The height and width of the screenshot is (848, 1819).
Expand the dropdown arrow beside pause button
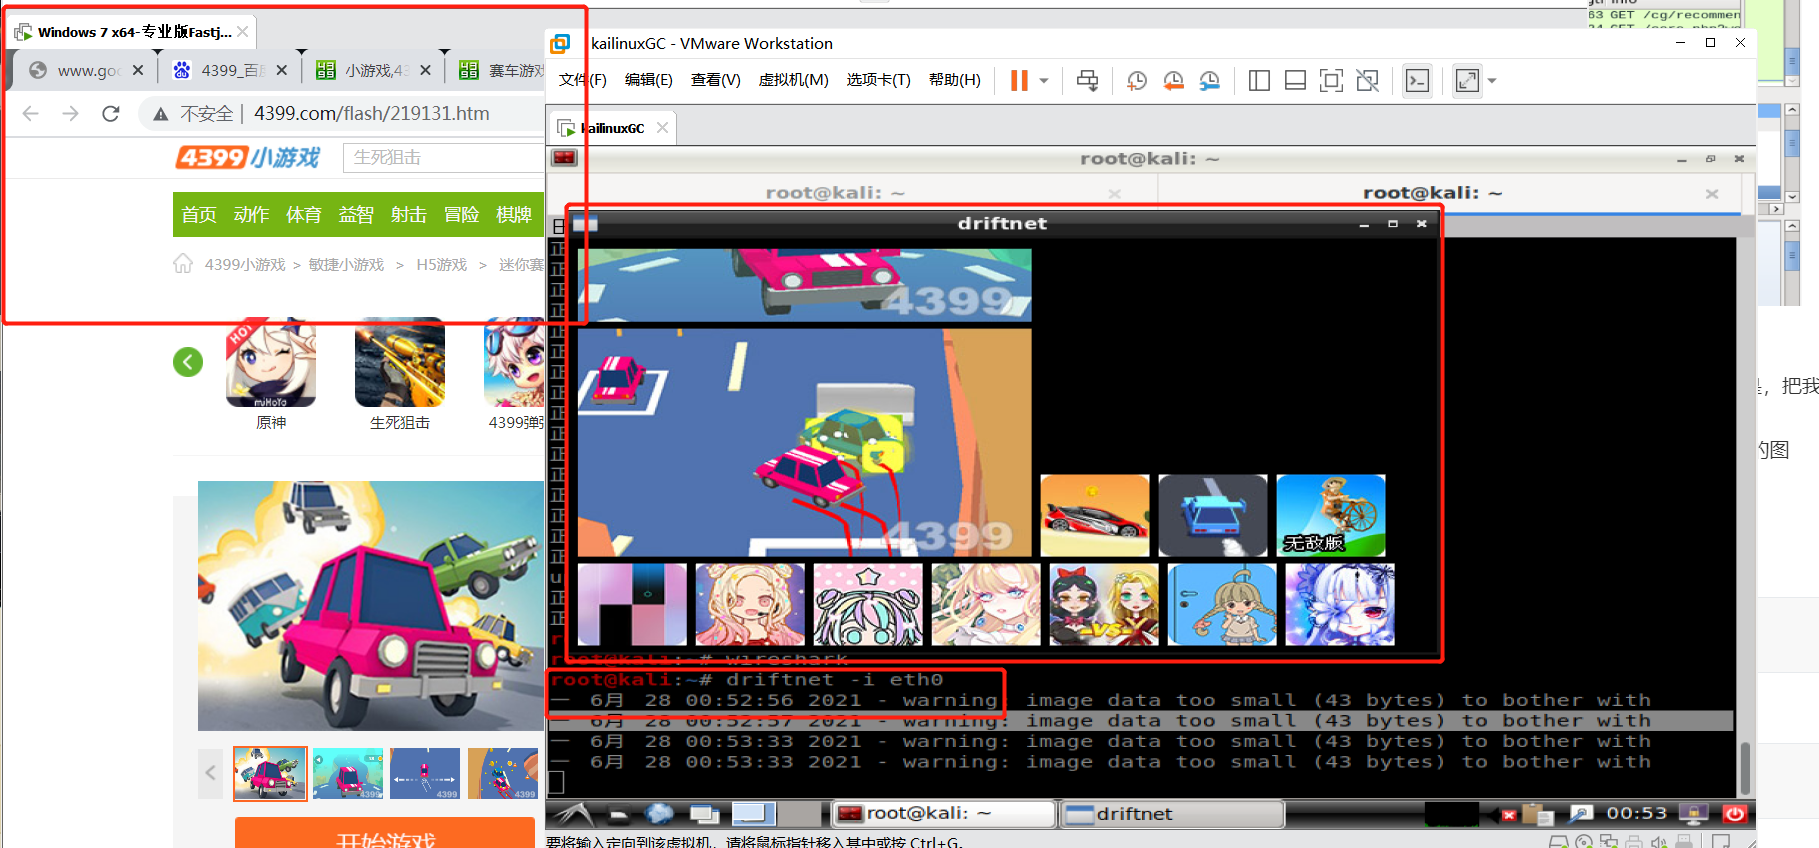click(1044, 81)
